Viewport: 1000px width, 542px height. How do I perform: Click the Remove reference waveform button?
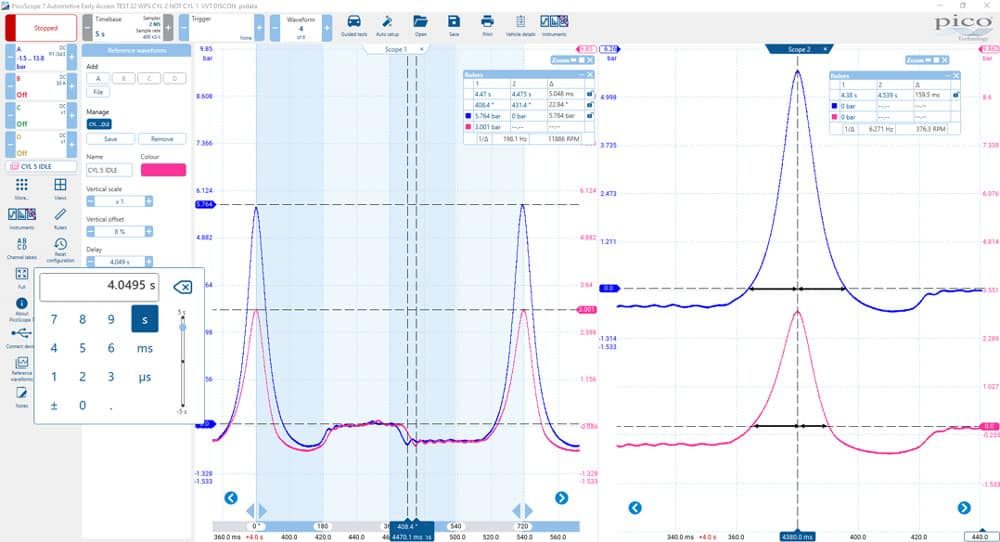point(162,139)
